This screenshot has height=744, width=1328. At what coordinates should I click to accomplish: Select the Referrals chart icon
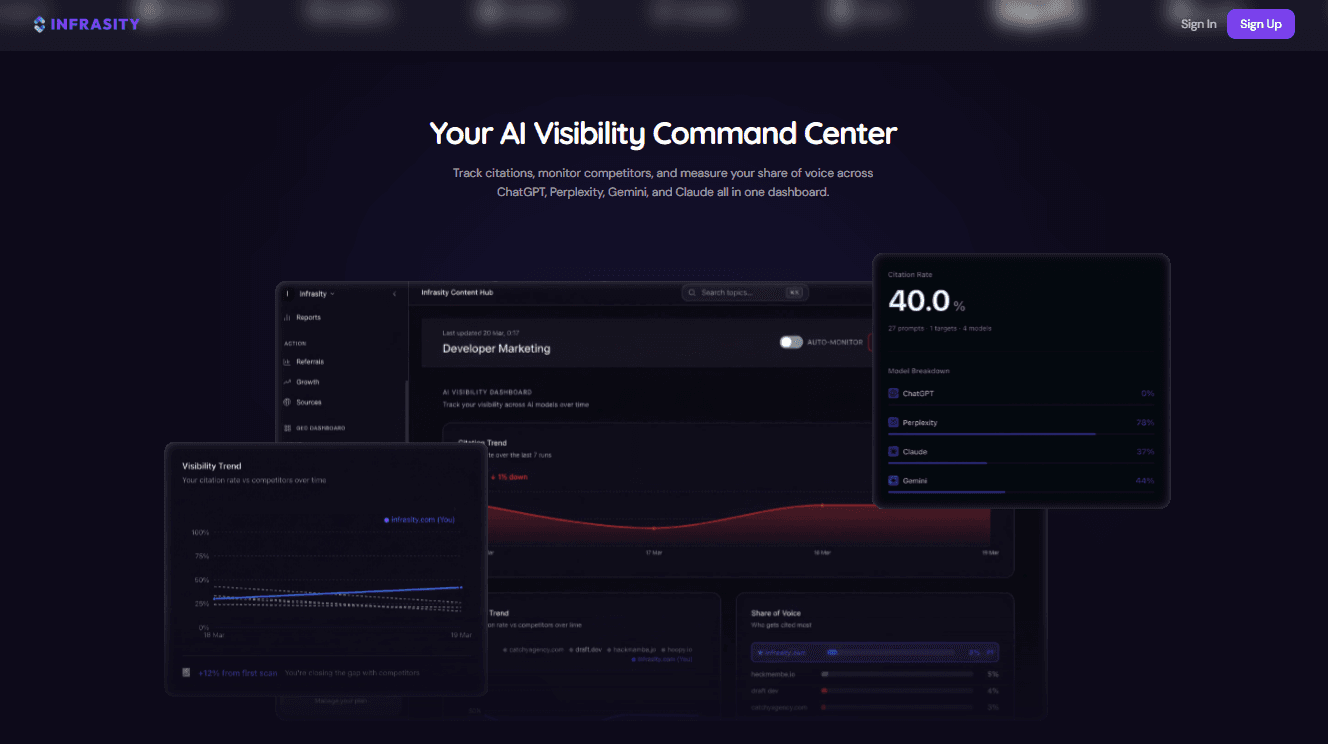[287, 361]
